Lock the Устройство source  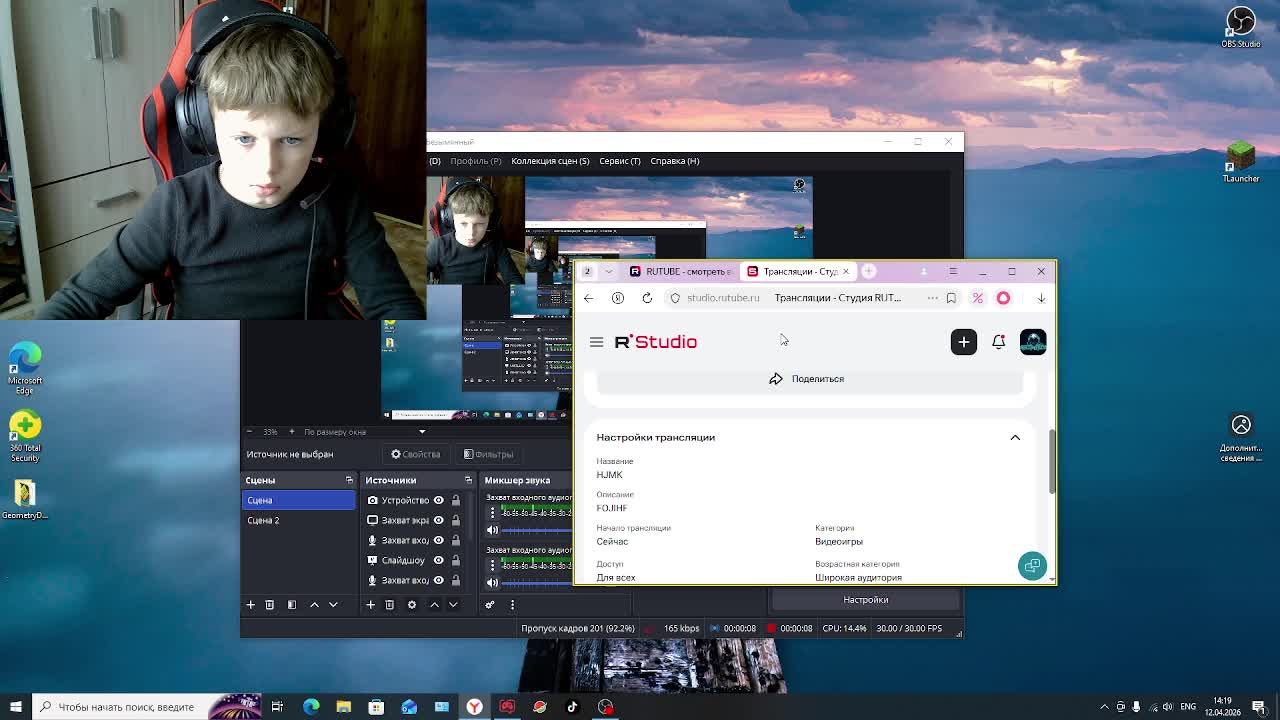[x=455, y=500]
